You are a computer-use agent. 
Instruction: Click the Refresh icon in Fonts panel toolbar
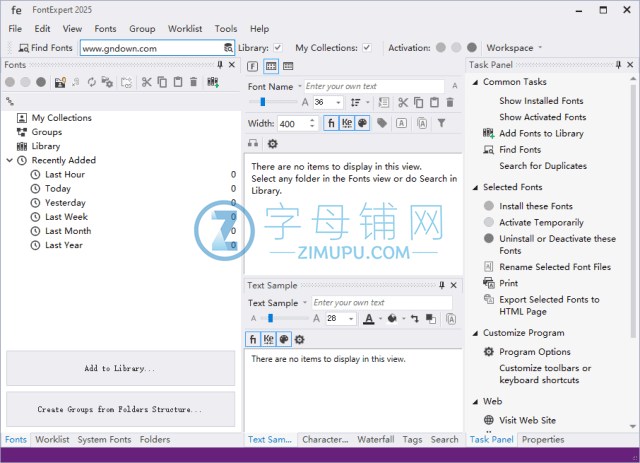click(x=91, y=82)
